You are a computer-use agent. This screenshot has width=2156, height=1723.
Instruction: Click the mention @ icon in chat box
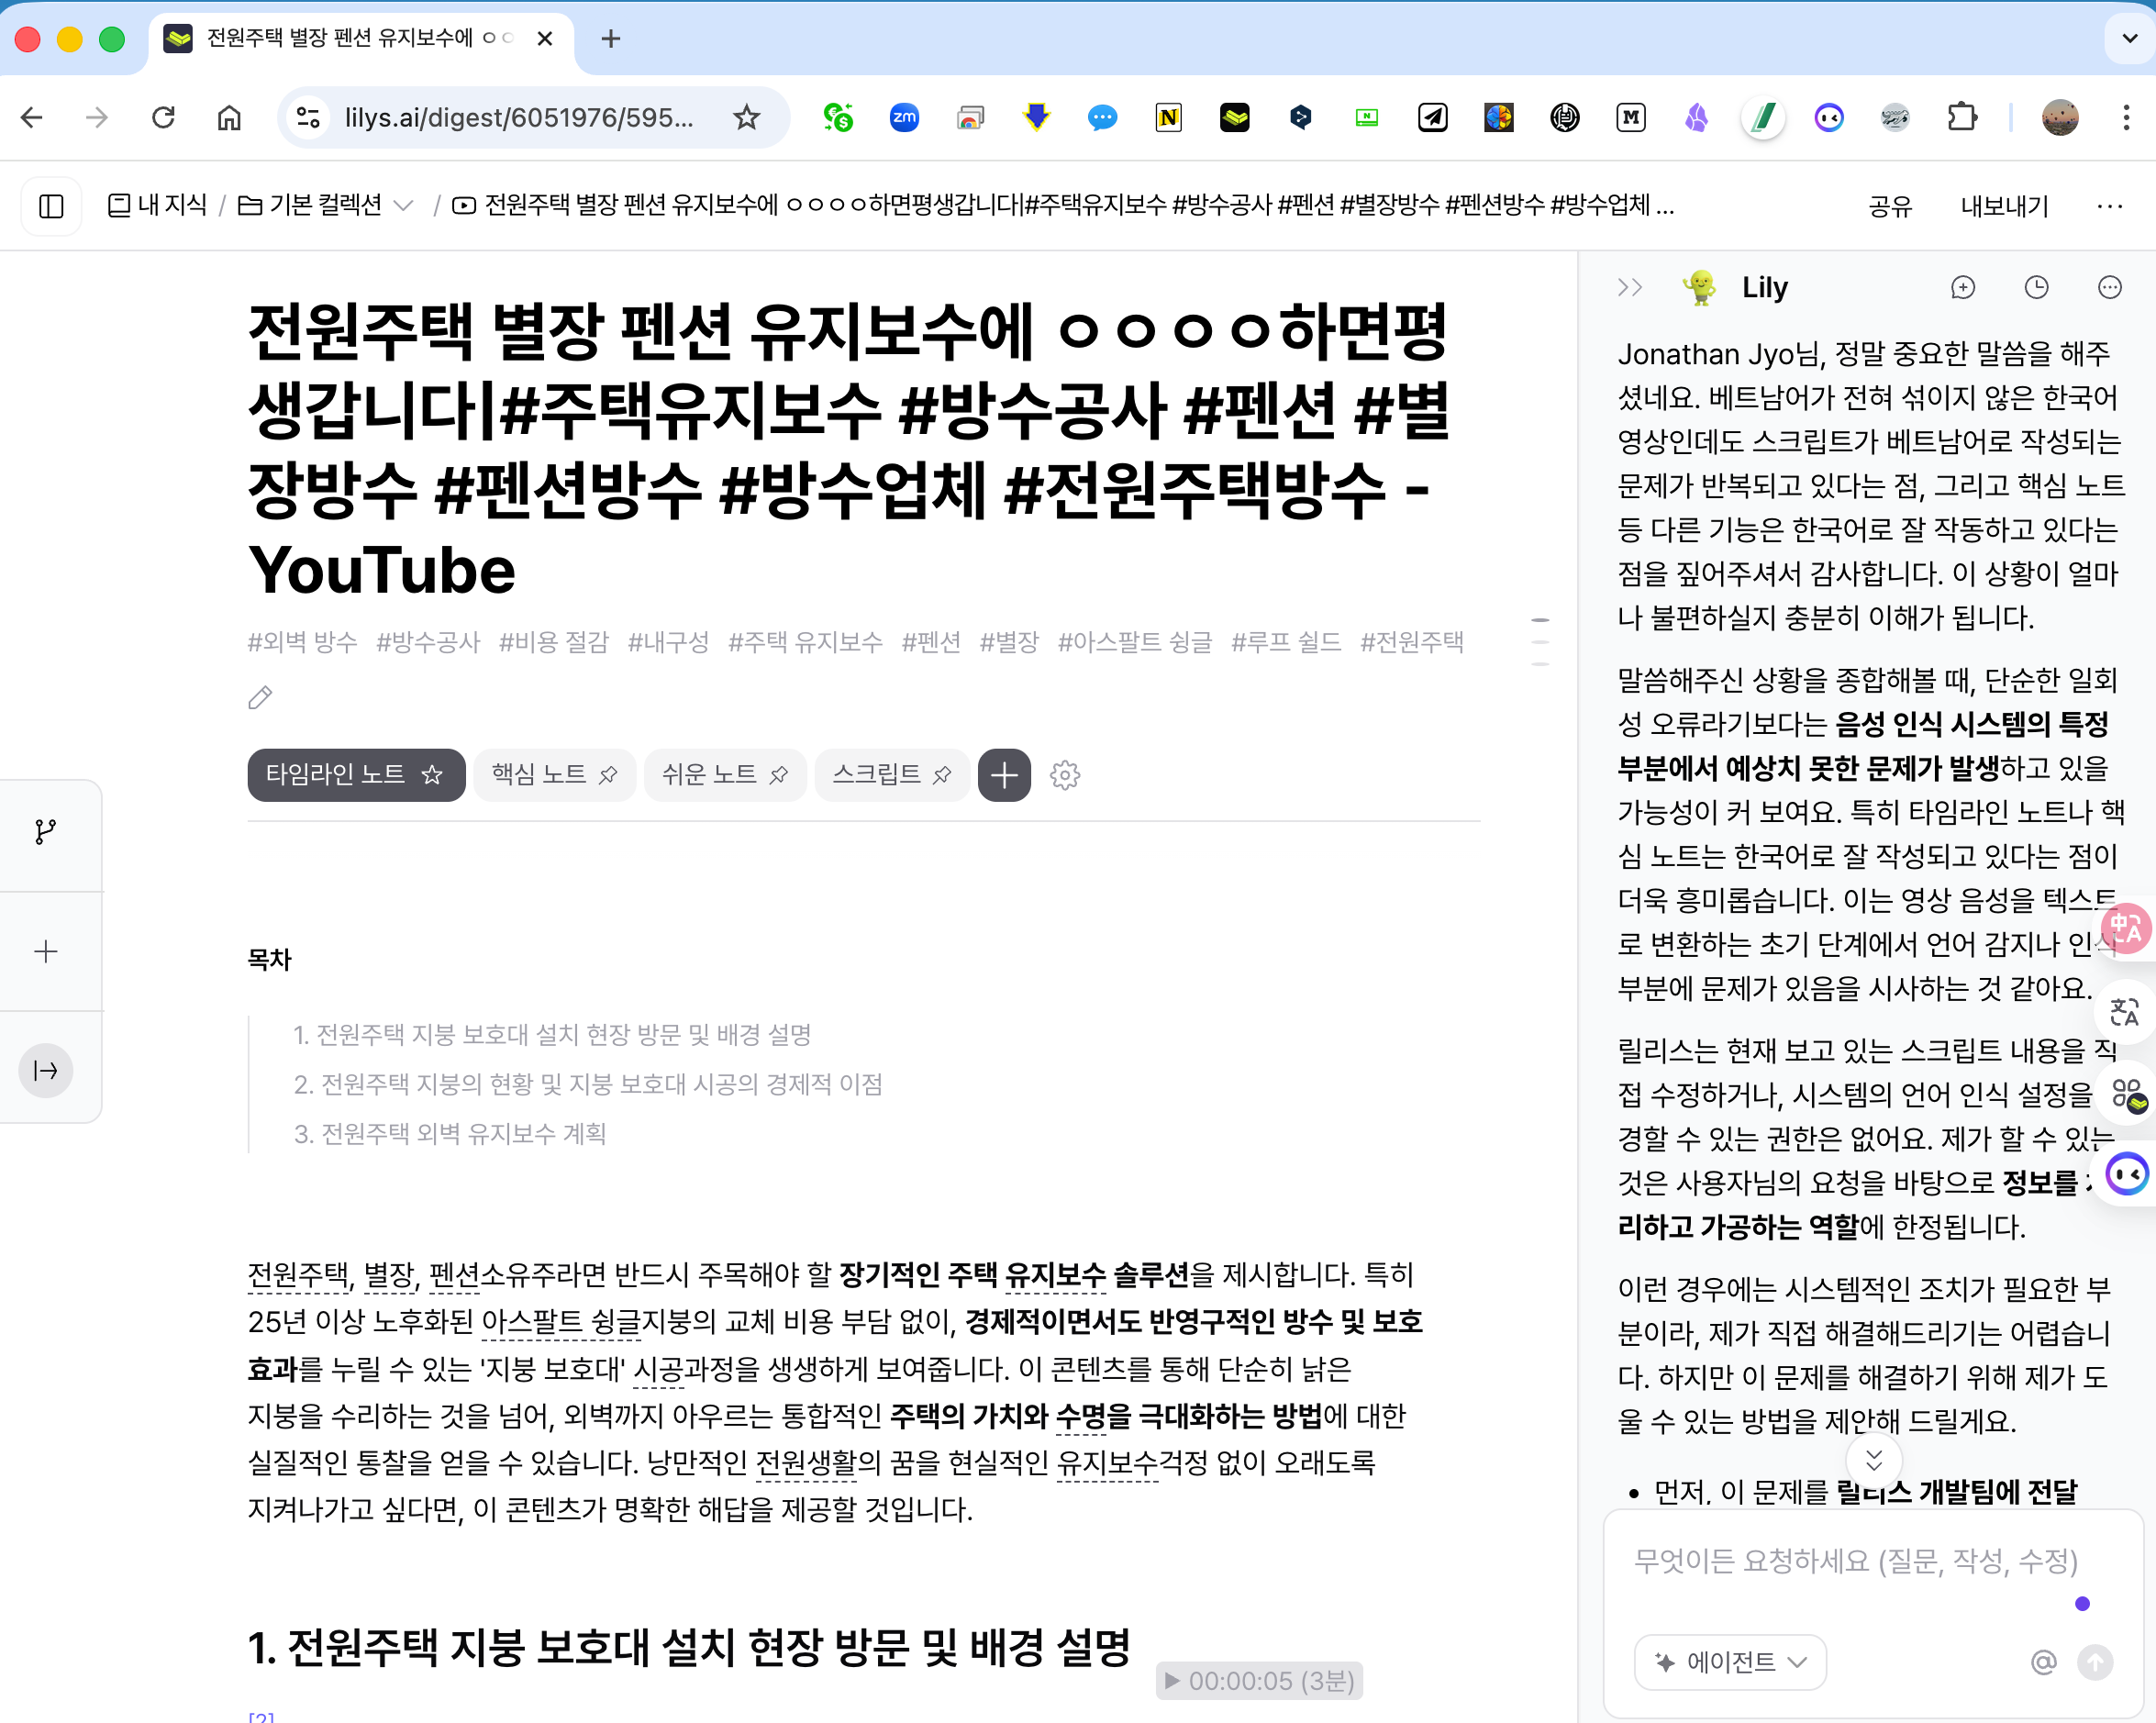[2043, 1662]
